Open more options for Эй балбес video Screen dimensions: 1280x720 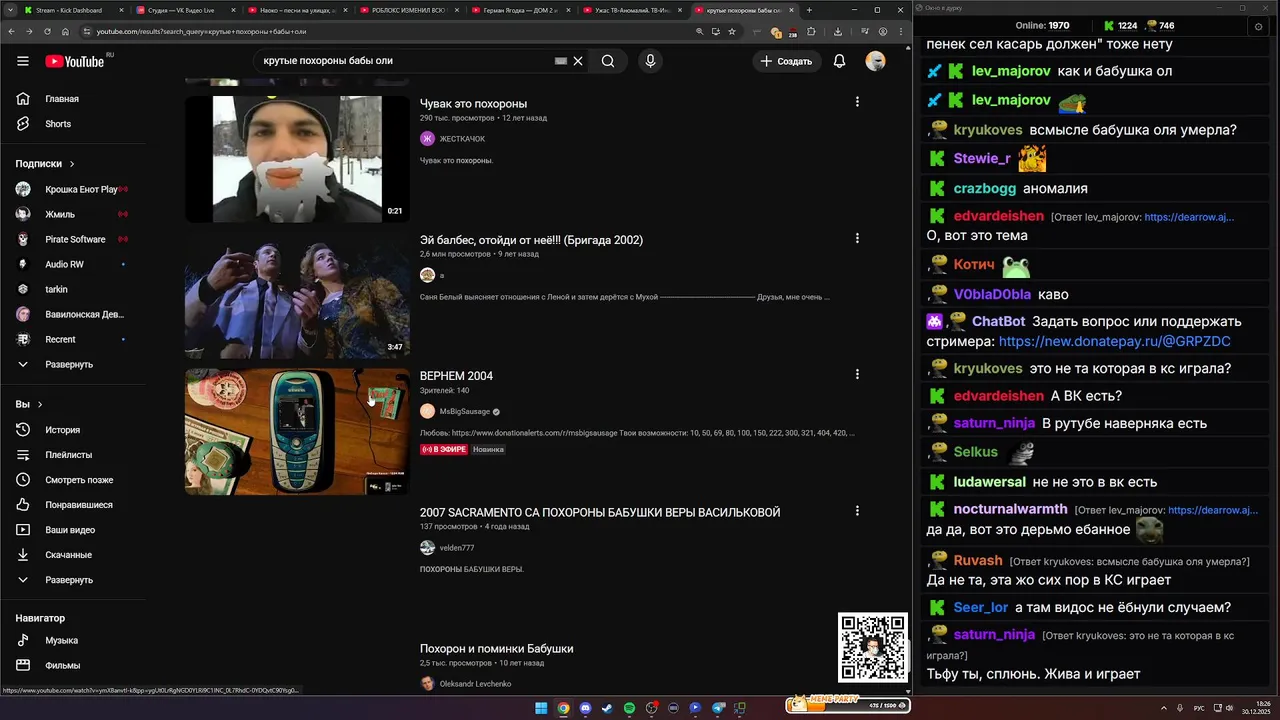pos(857,238)
